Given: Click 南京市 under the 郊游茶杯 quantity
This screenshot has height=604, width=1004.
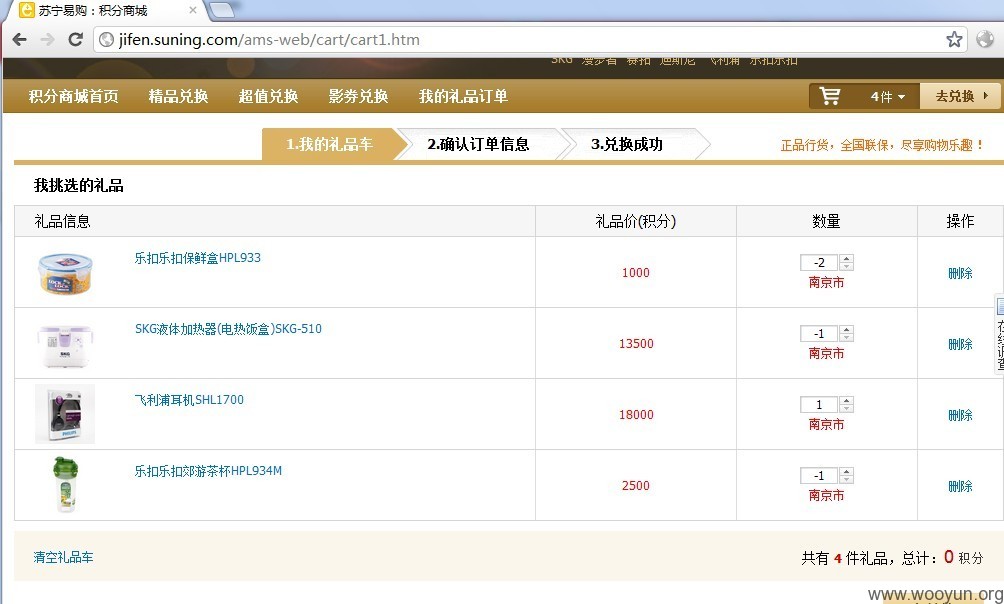Looking at the screenshot, I should [826, 496].
